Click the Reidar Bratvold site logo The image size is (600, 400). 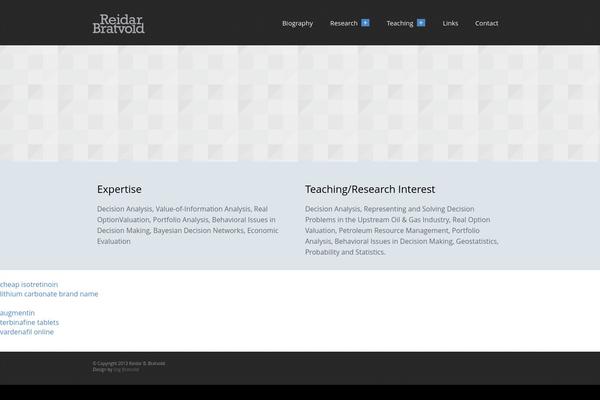pos(118,24)
